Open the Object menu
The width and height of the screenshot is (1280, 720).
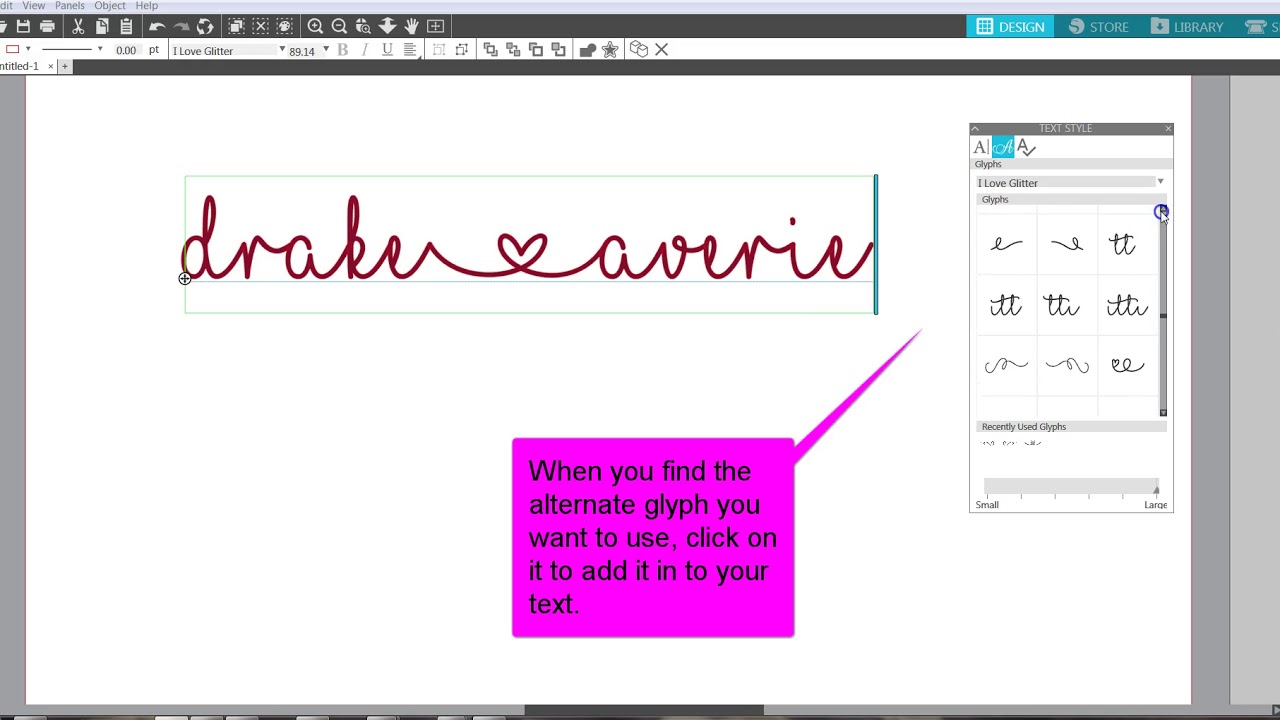coord(110,6)
